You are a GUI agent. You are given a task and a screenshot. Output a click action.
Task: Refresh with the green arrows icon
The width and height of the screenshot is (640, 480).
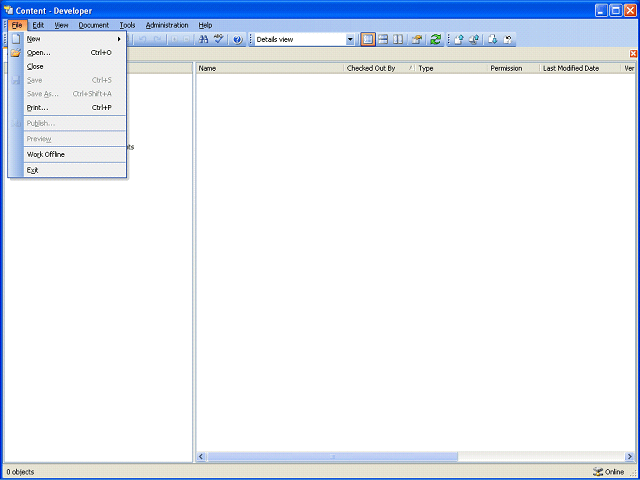[x=436, y=40]
